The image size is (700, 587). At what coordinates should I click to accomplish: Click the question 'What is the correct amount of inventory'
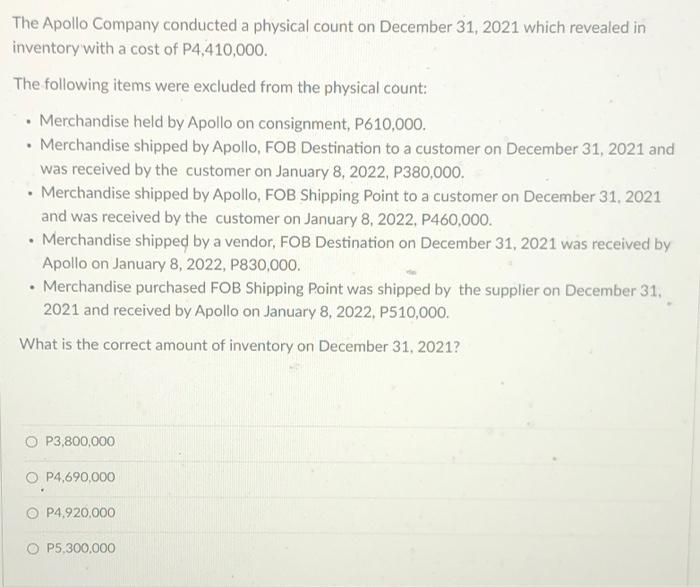(x=239, y=346)
